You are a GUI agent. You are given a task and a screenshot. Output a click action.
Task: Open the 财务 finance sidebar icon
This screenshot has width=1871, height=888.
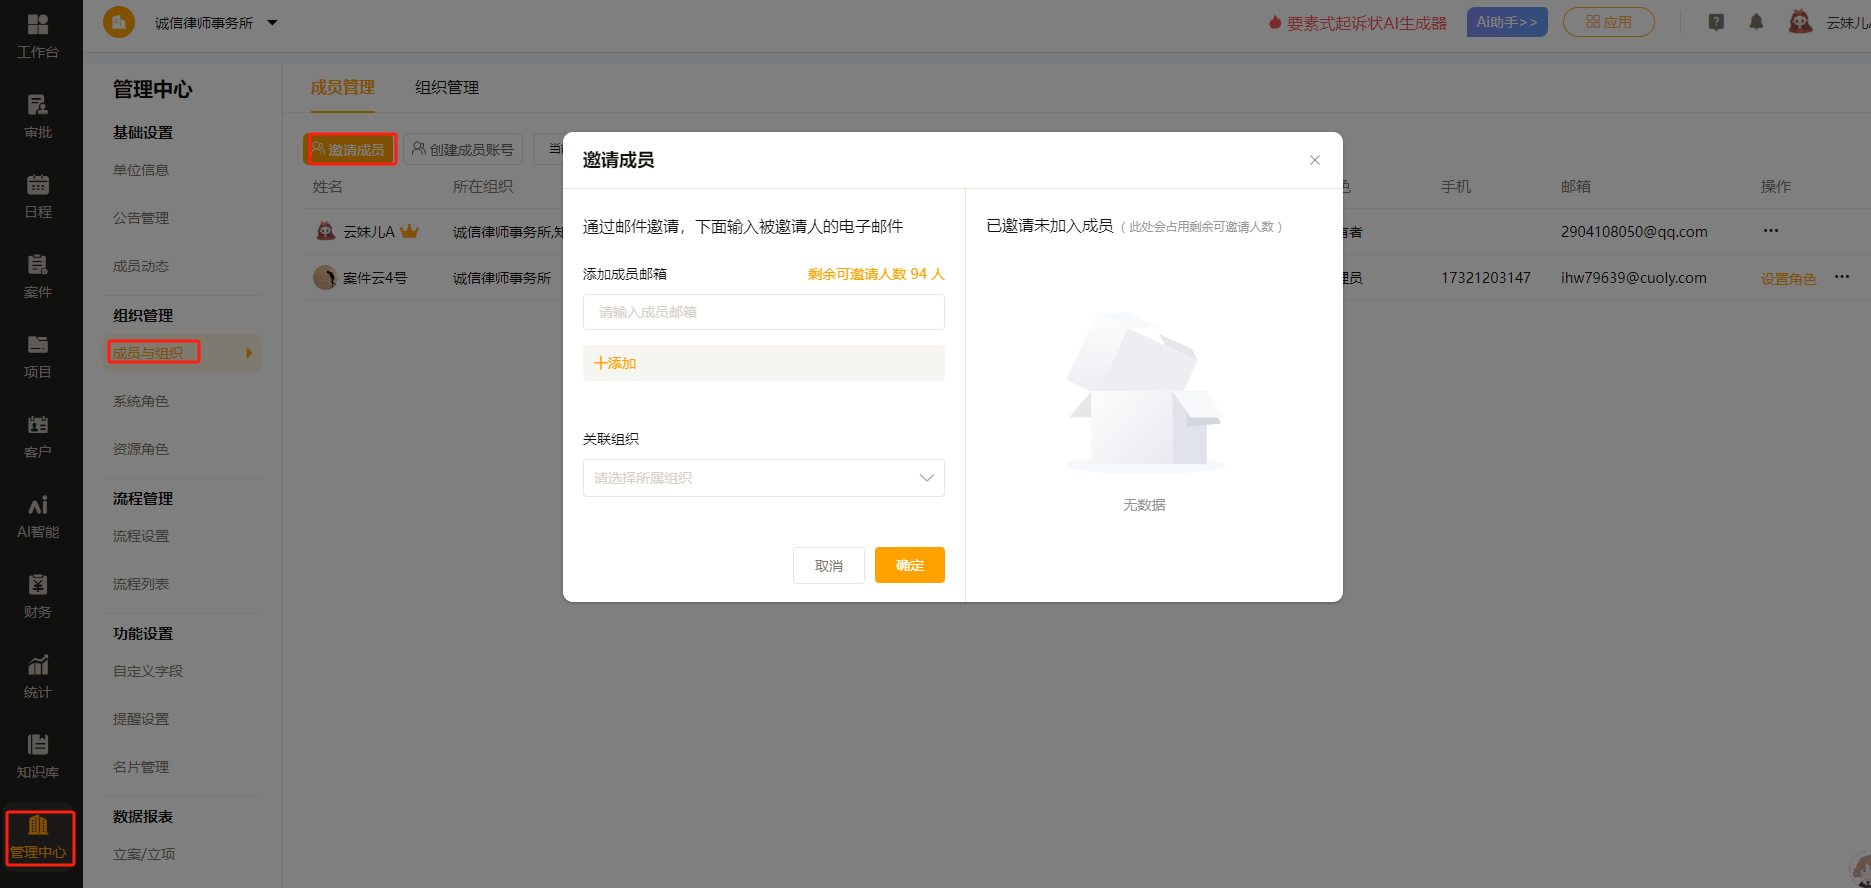pyautogui.click(x=38, y=596)
